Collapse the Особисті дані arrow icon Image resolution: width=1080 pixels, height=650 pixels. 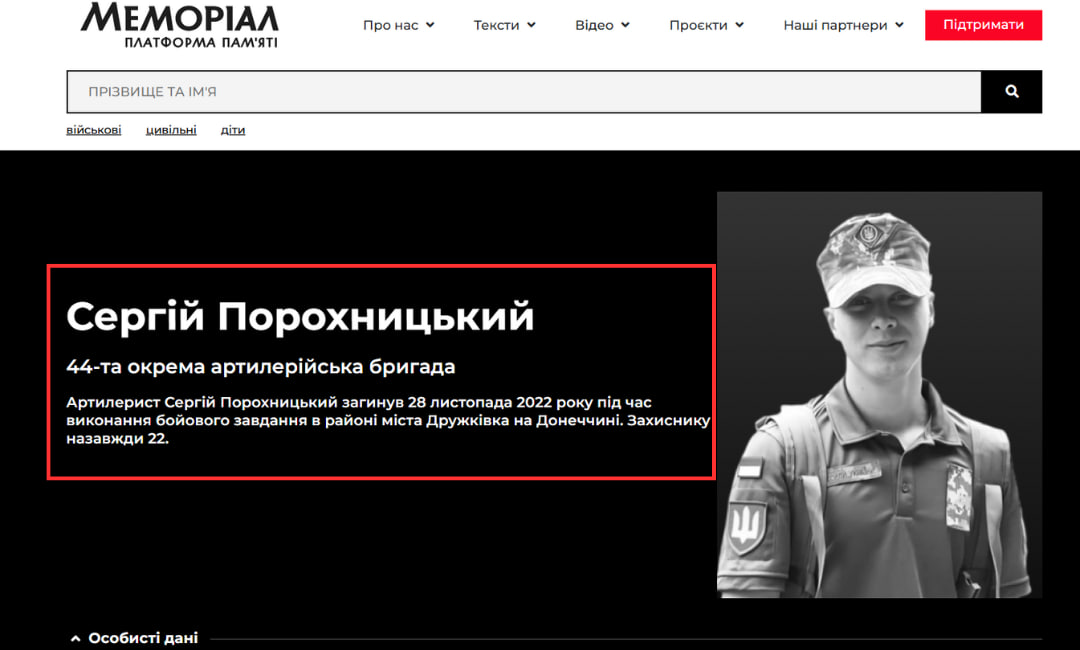click(76, 638)
